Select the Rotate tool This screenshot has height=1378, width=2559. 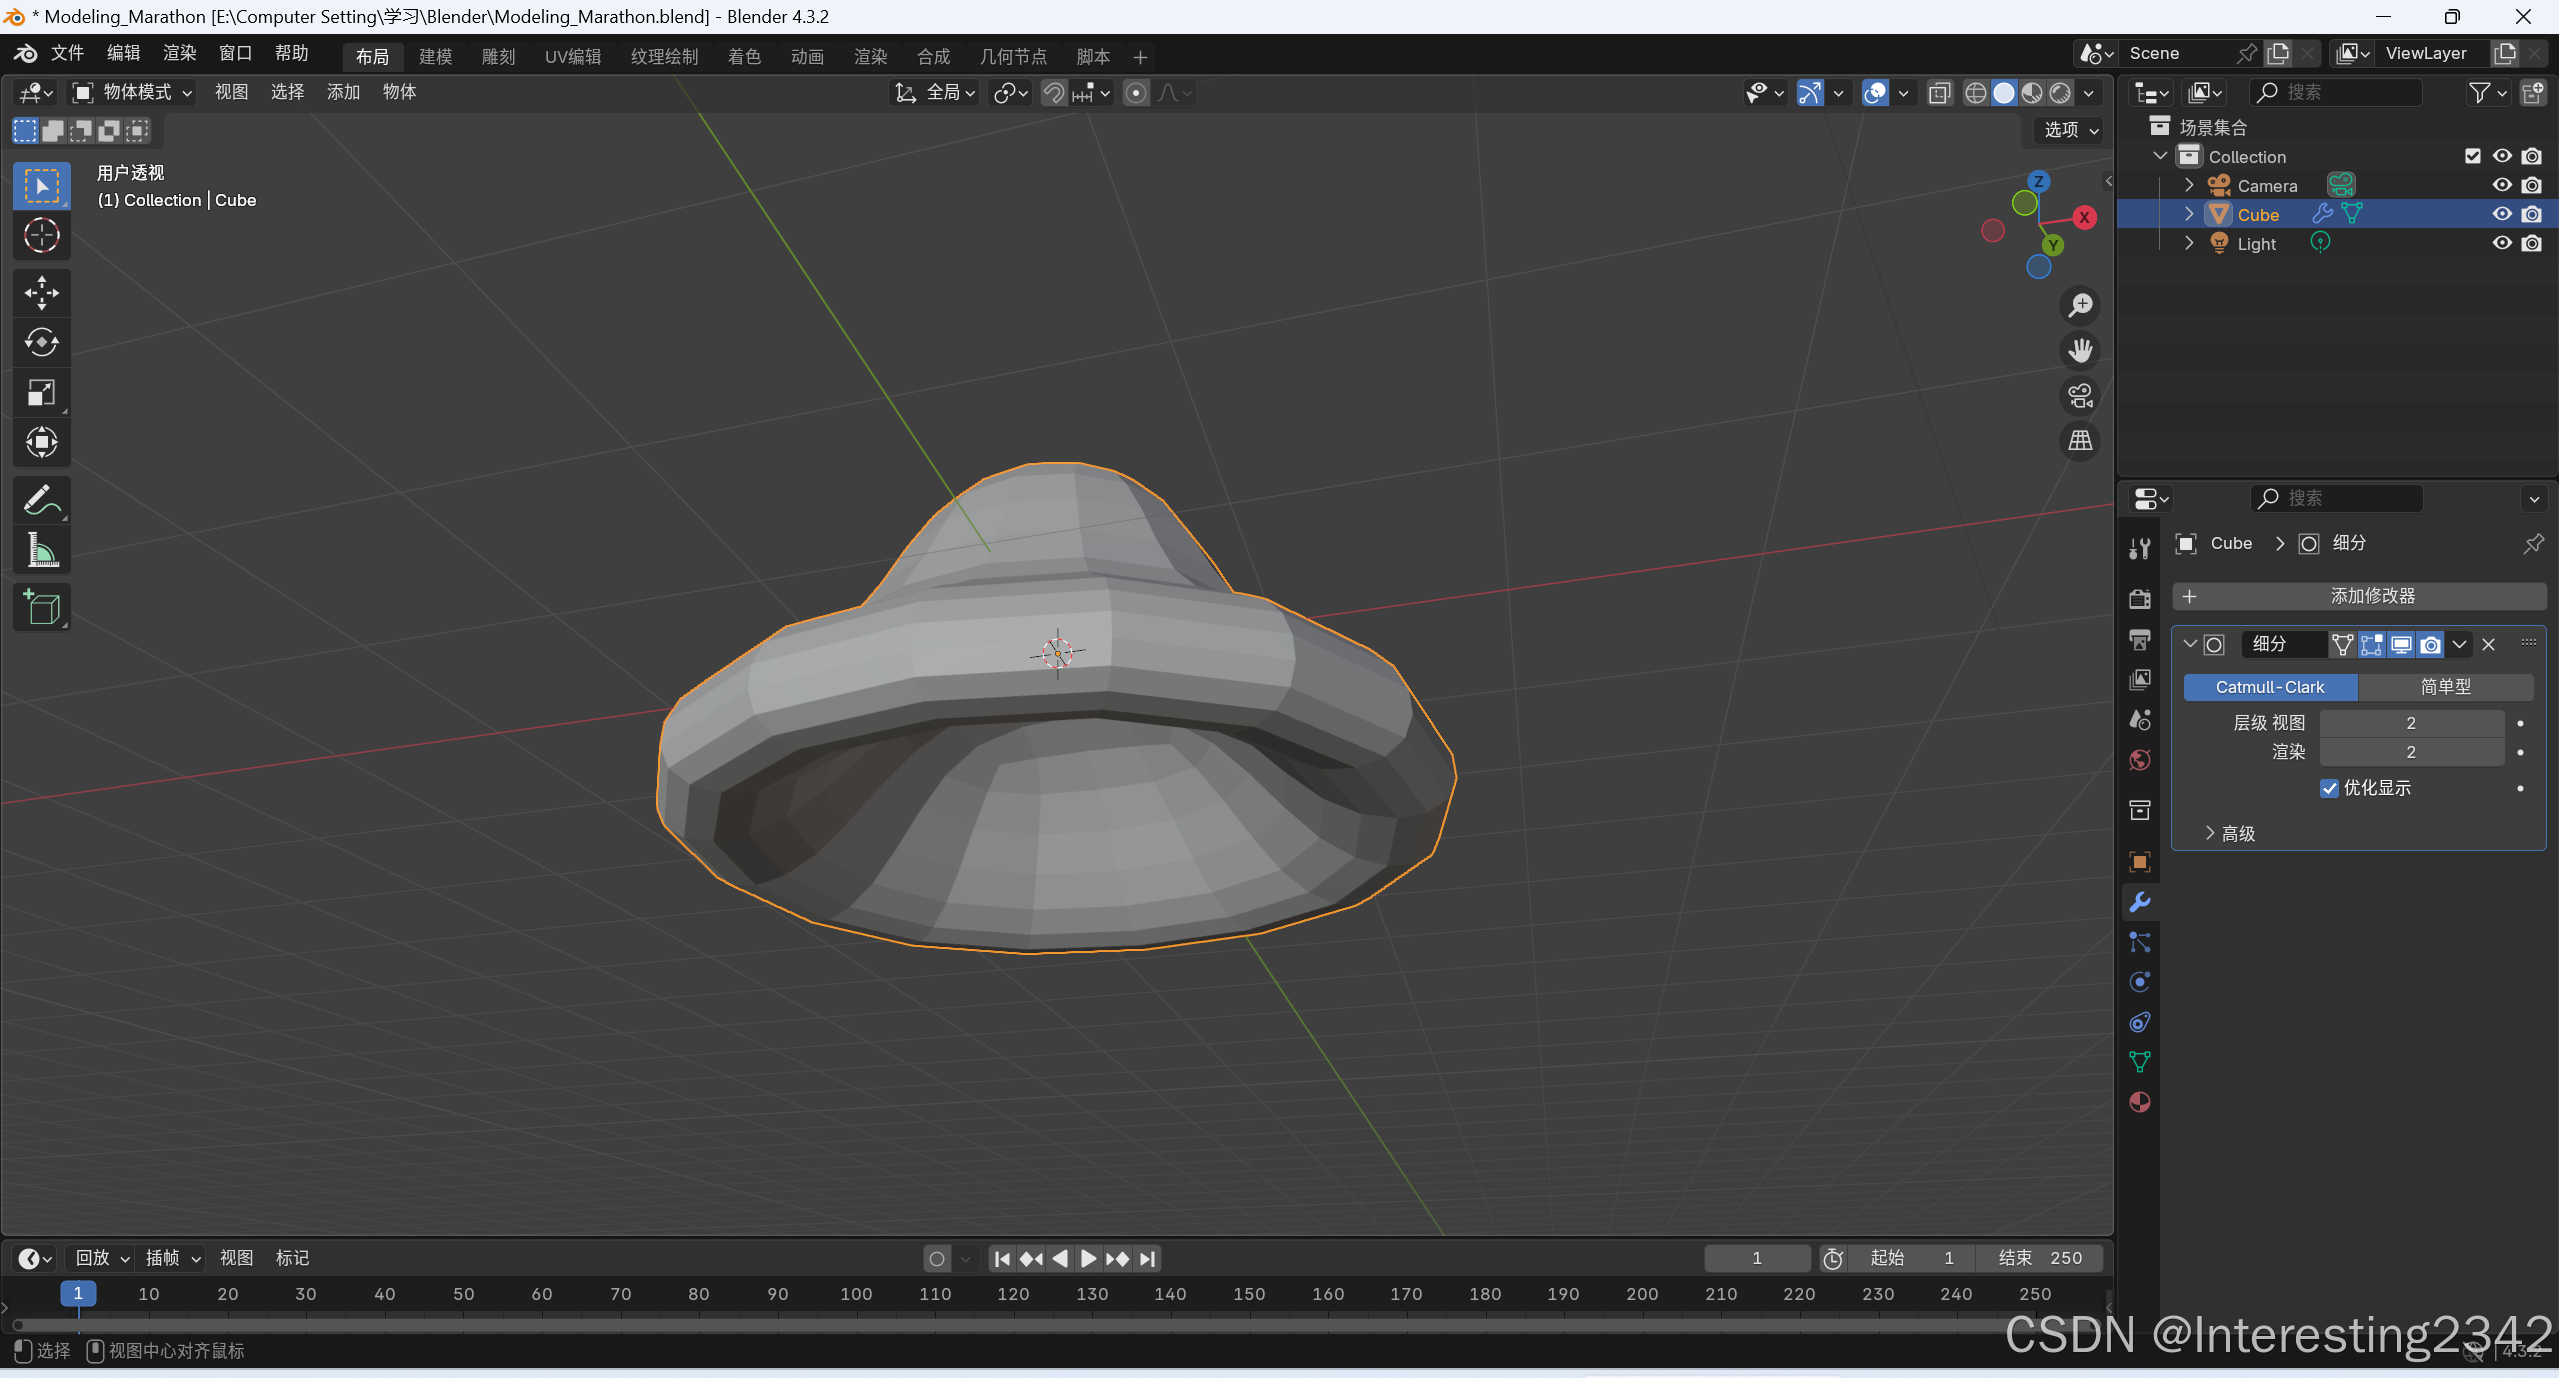[41, 342]
